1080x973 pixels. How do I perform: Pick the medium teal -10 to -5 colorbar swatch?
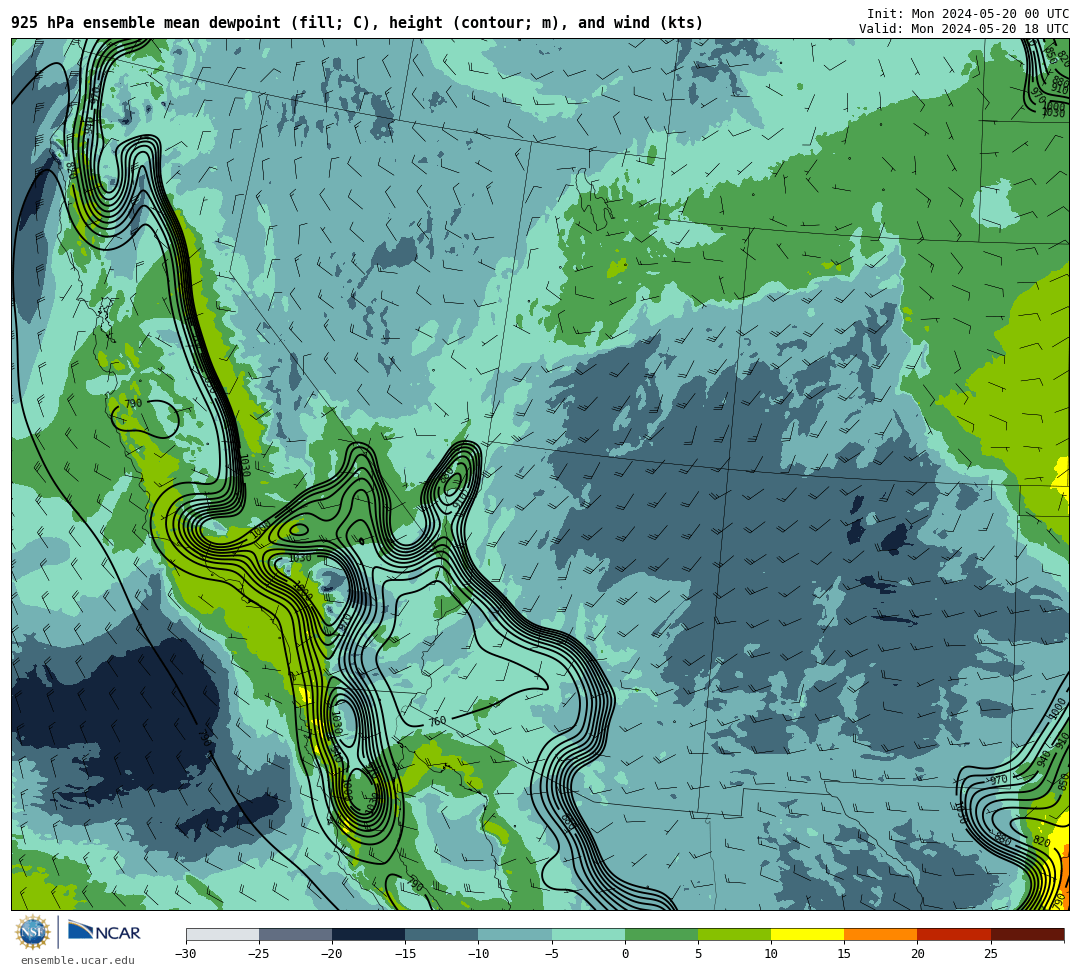coord(515,934)
